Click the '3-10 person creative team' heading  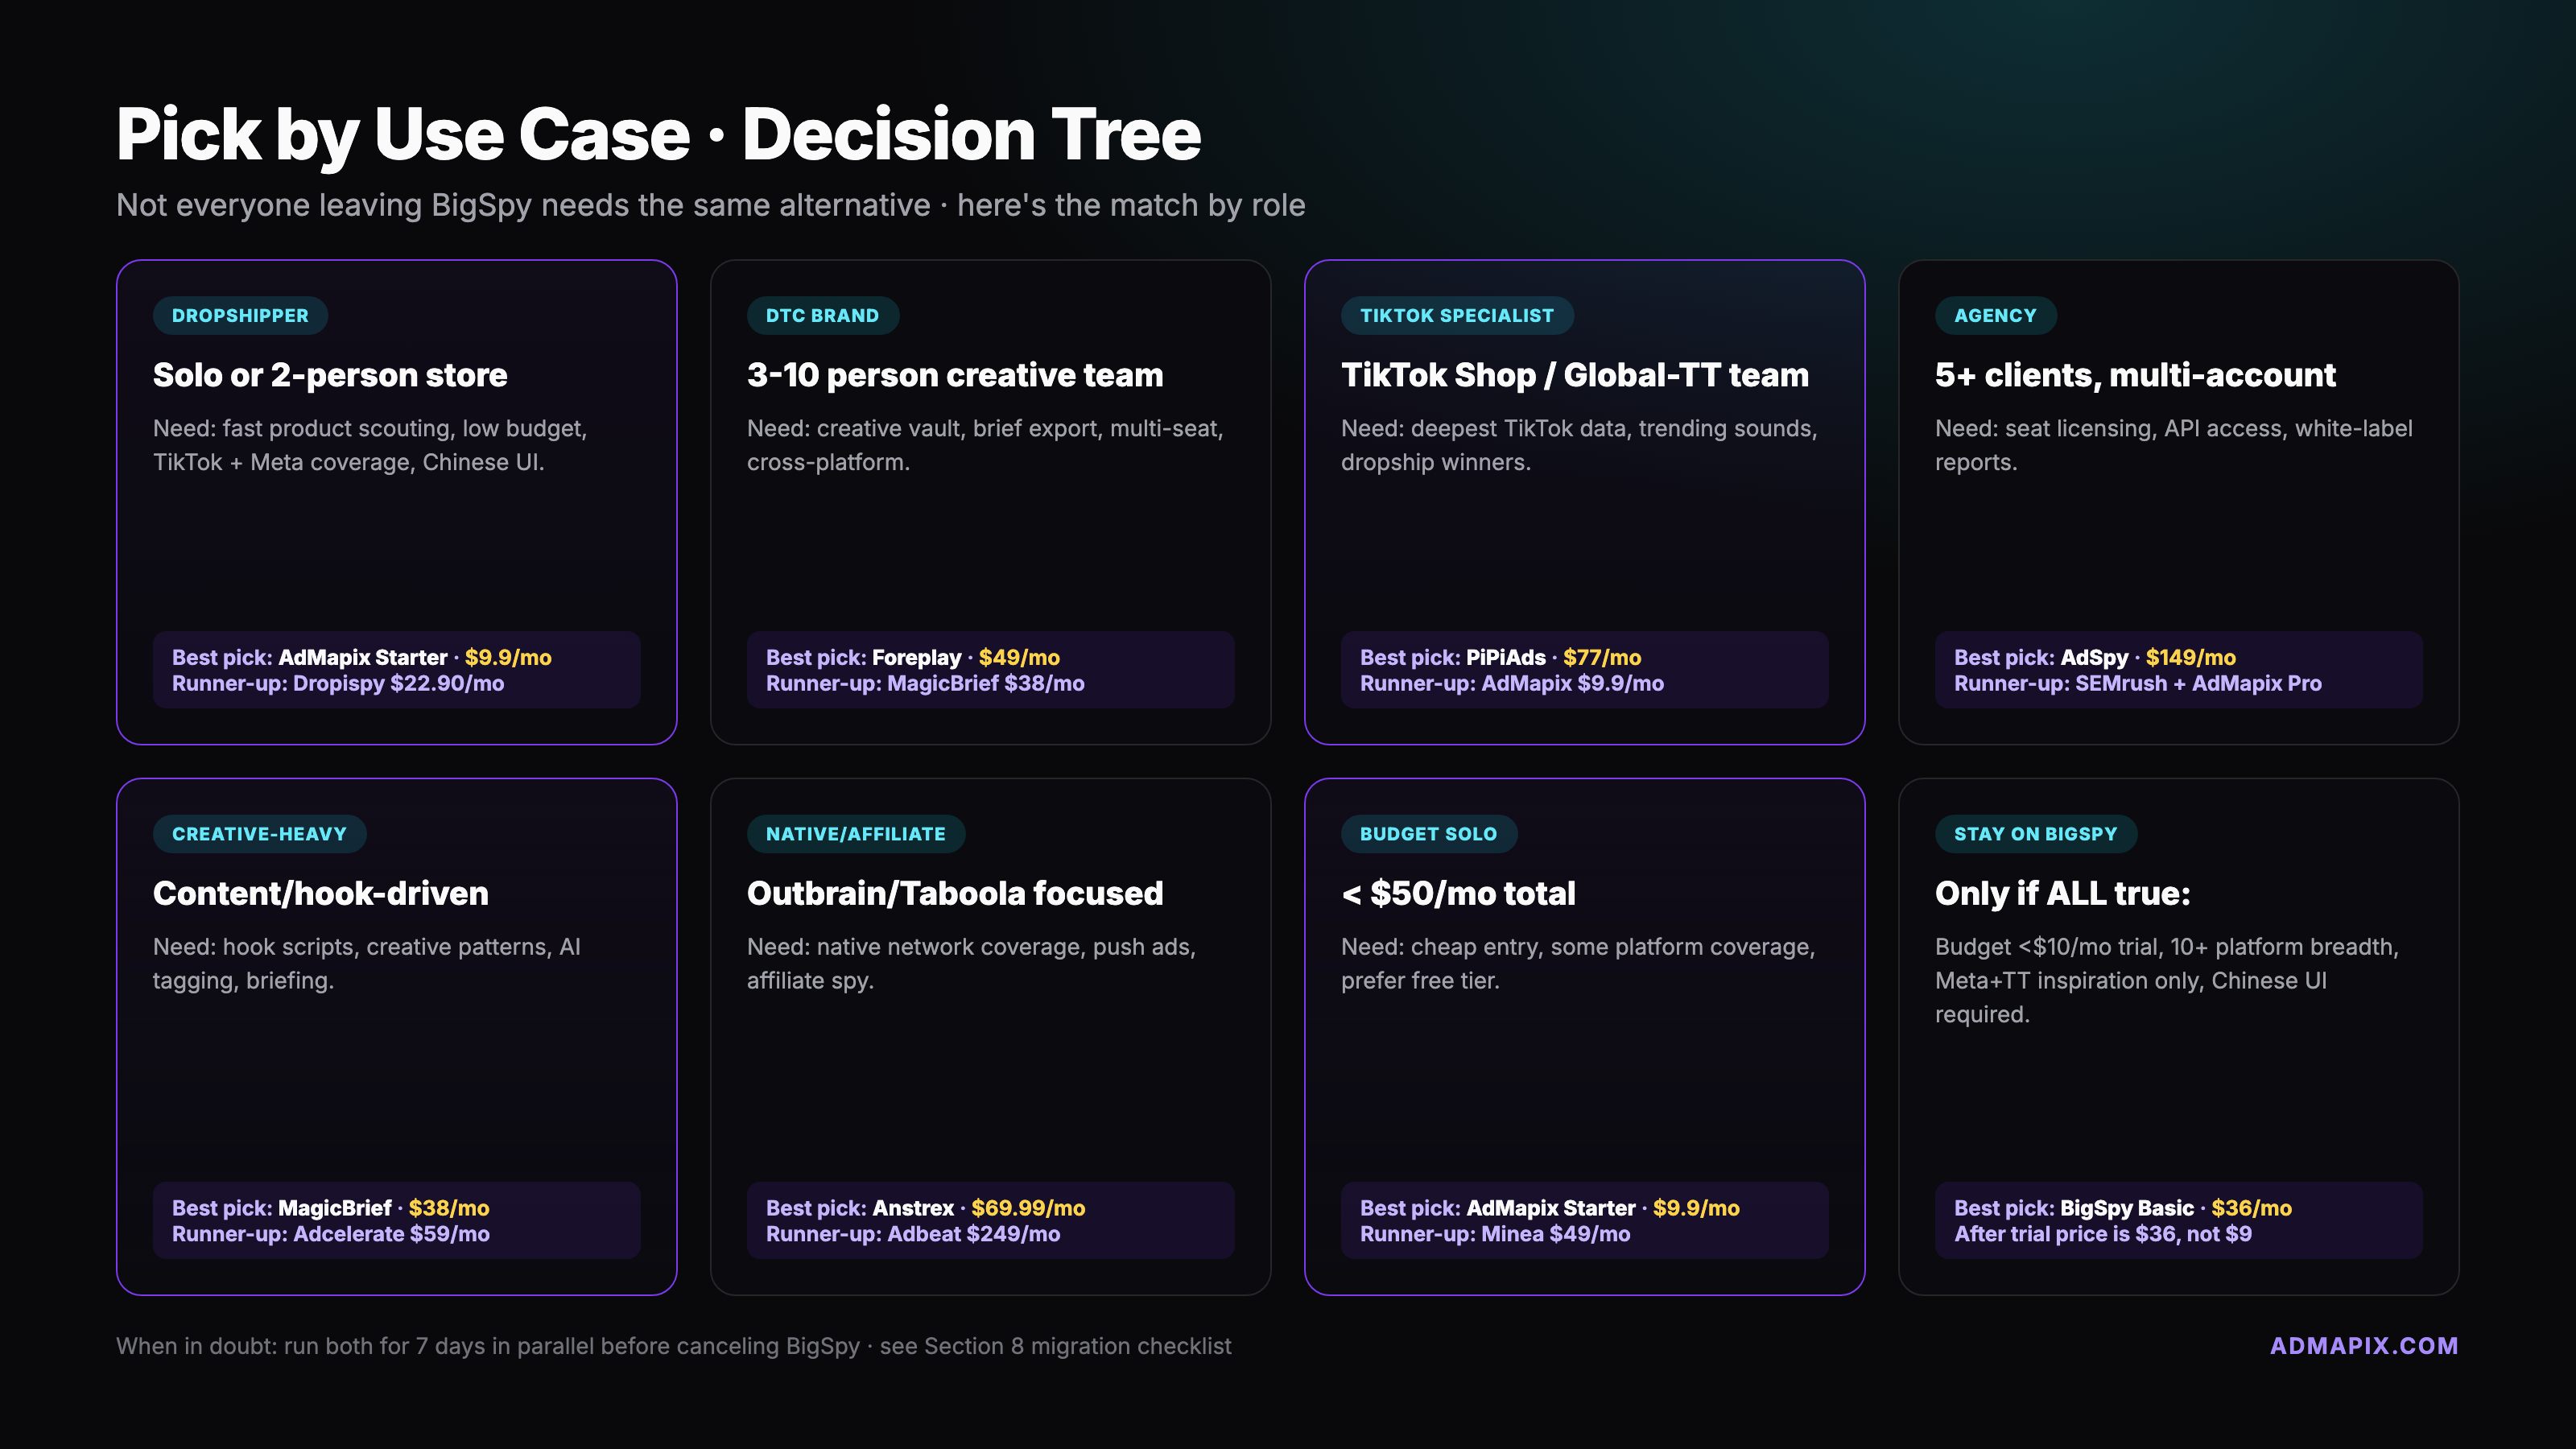point(955,375)
